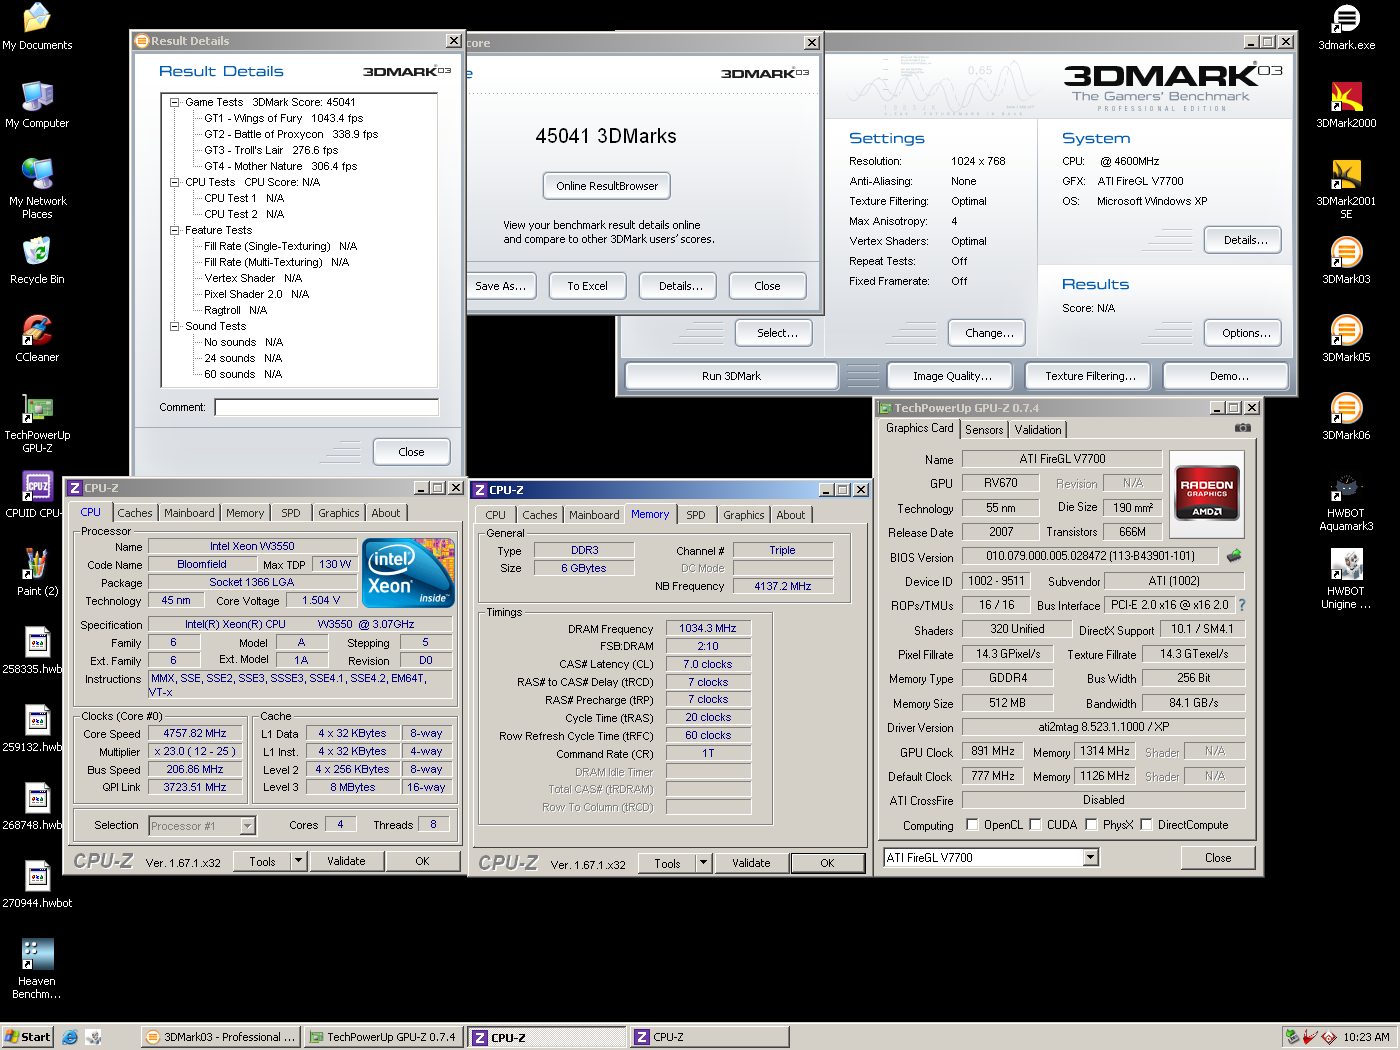Click the GPU-Z screenshot camera icon
The height and width of the screenshot is (1050, 1400).
(x=1242, y=428)
